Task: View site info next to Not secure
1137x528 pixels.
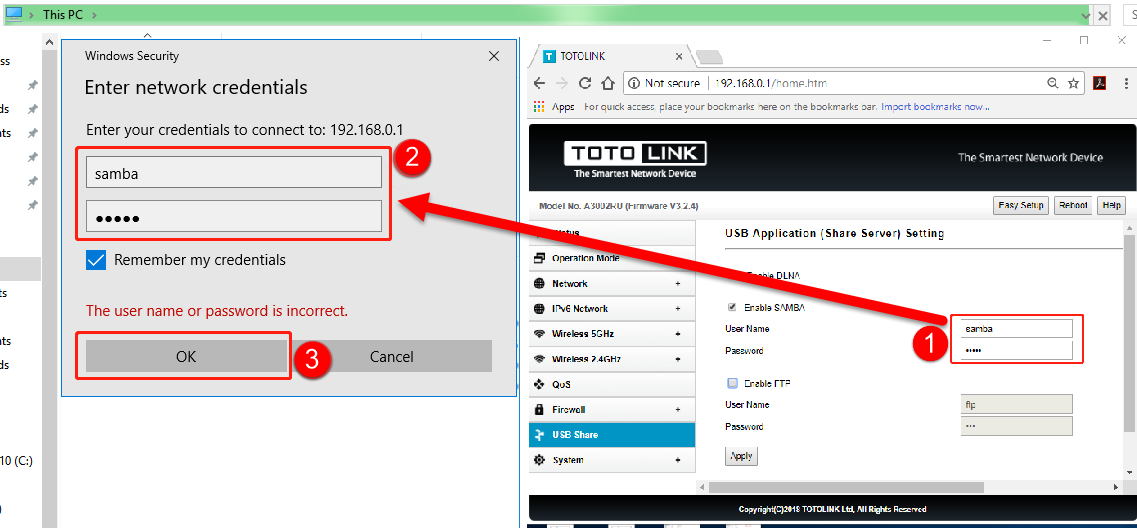Action: (633, 83)
